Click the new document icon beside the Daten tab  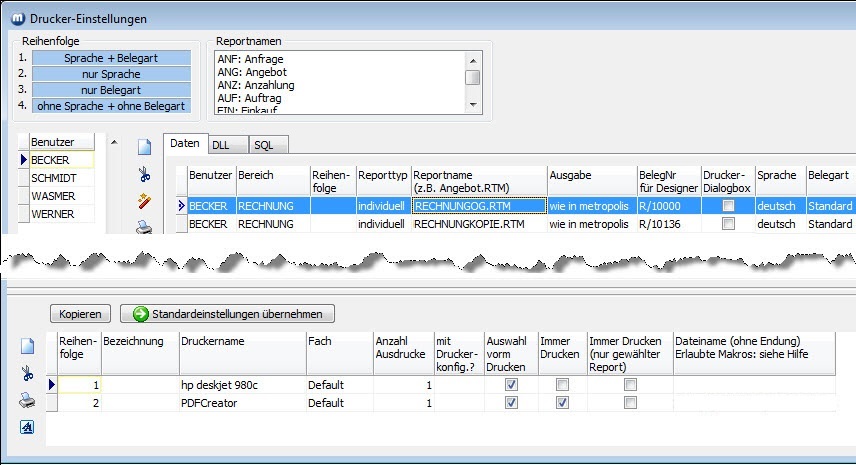(x=144, y=148)
